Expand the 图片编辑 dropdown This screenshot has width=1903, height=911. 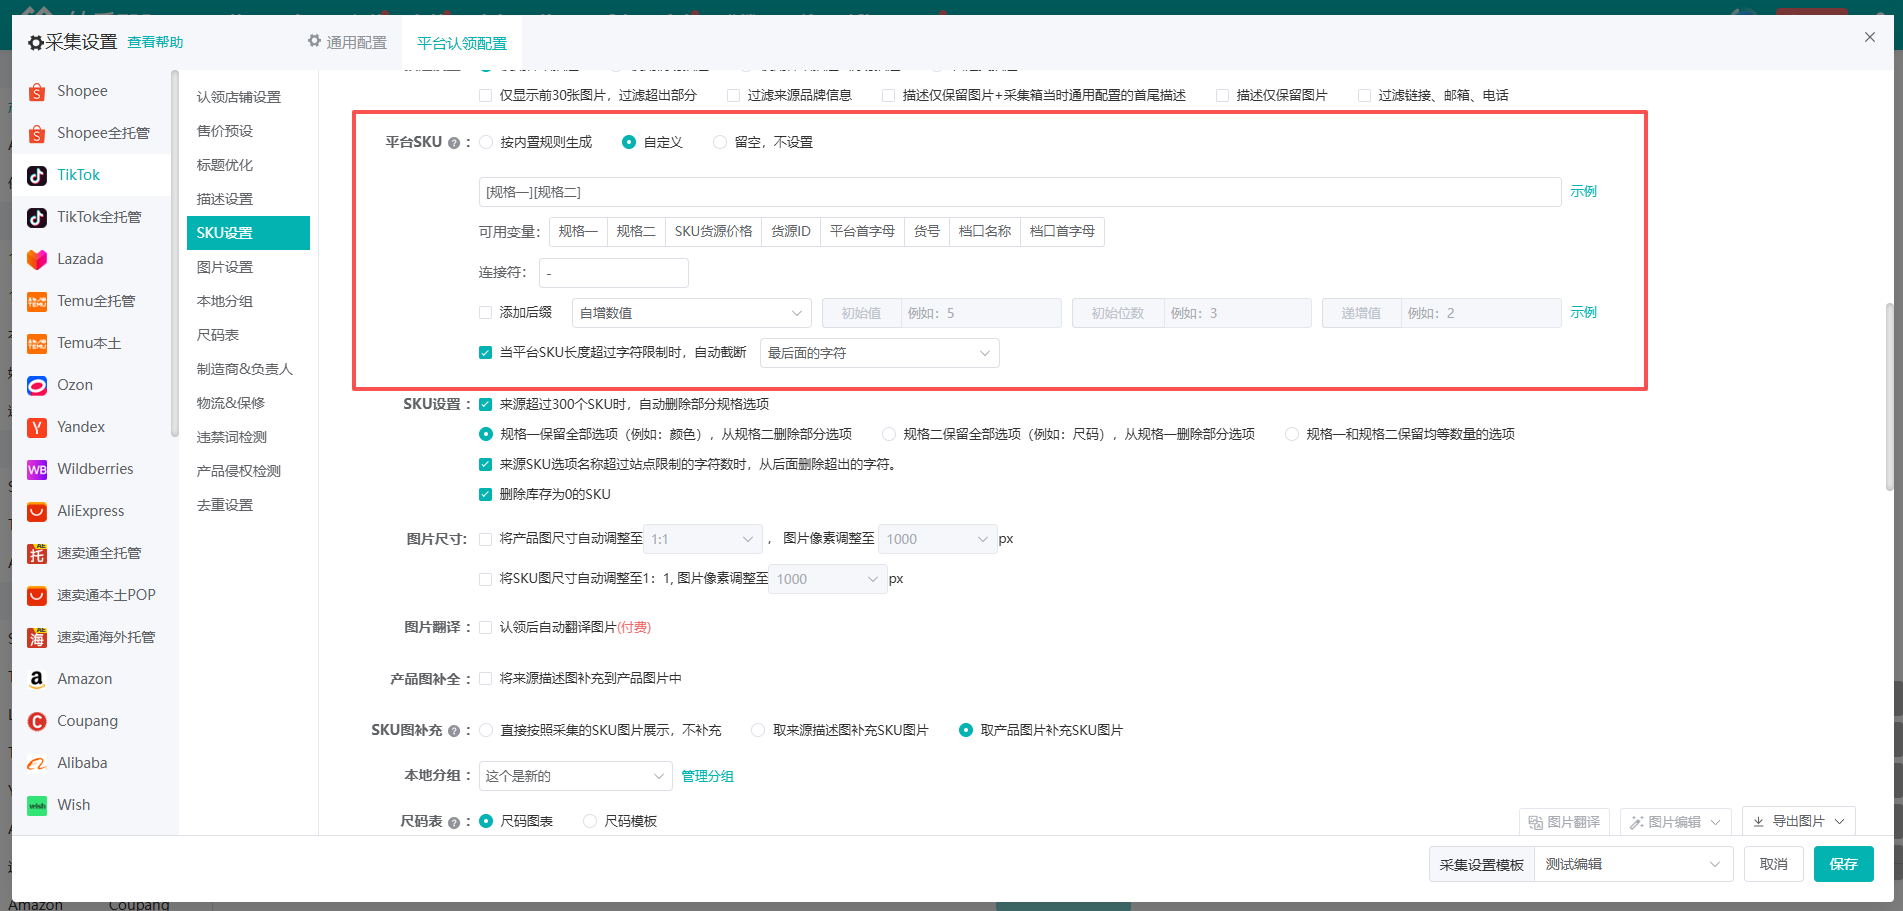tap(1675, 822)
